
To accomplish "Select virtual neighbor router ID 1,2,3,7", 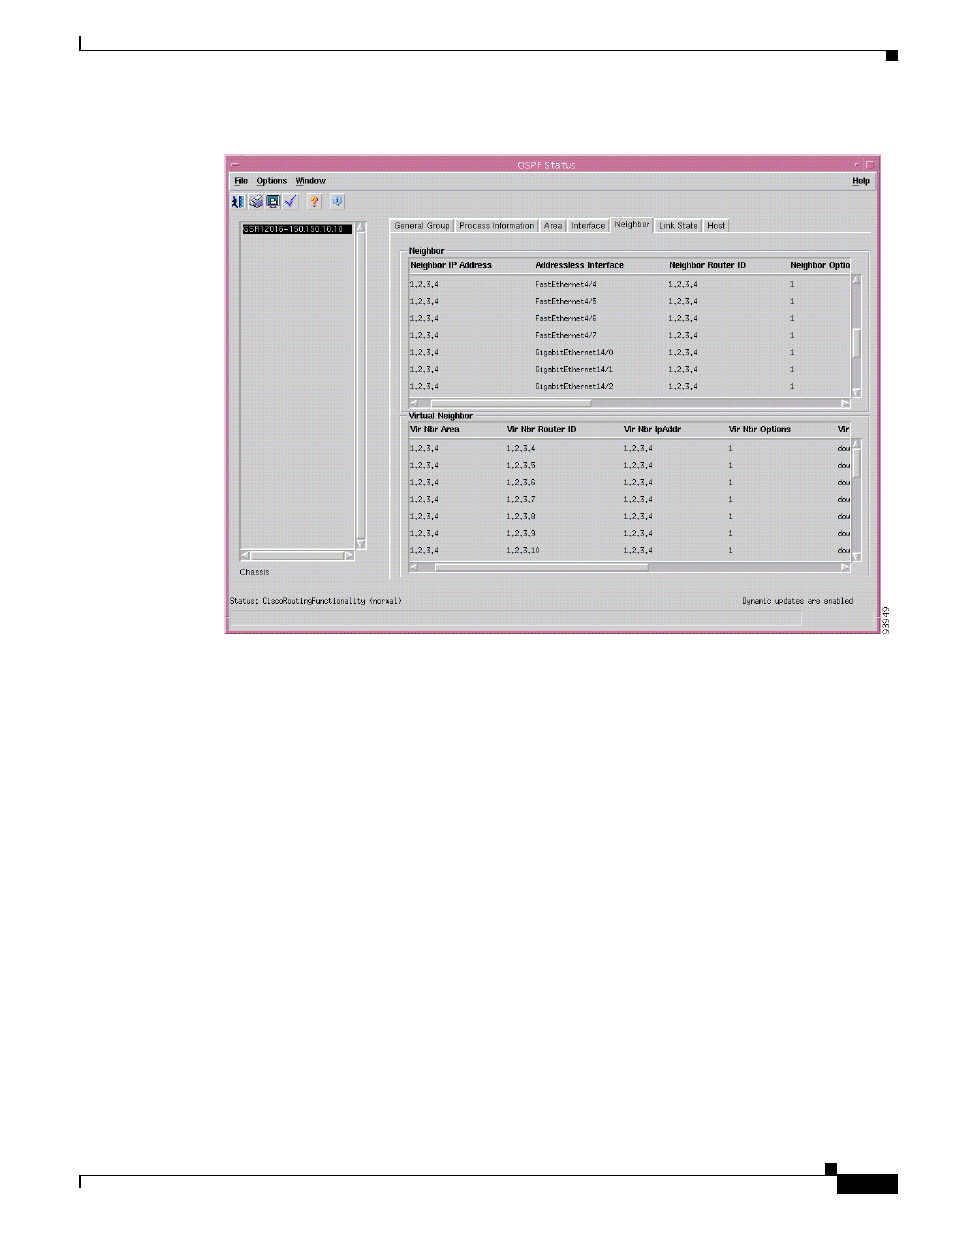I will point(520,499).
